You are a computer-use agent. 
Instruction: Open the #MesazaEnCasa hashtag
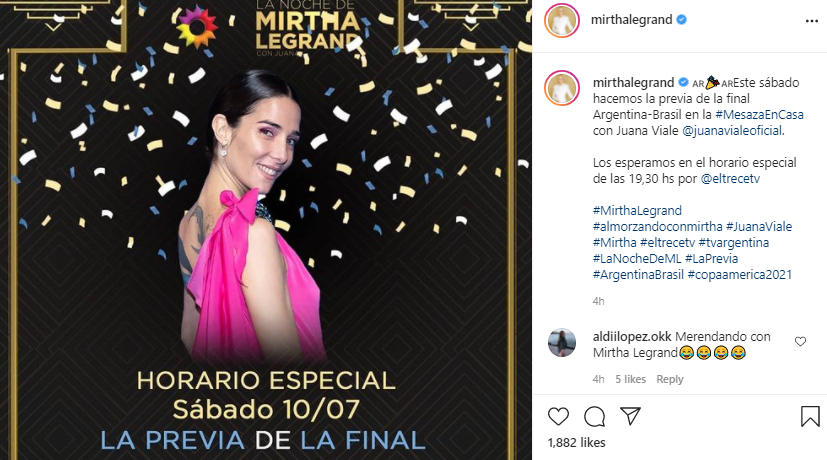click(759, 114)
